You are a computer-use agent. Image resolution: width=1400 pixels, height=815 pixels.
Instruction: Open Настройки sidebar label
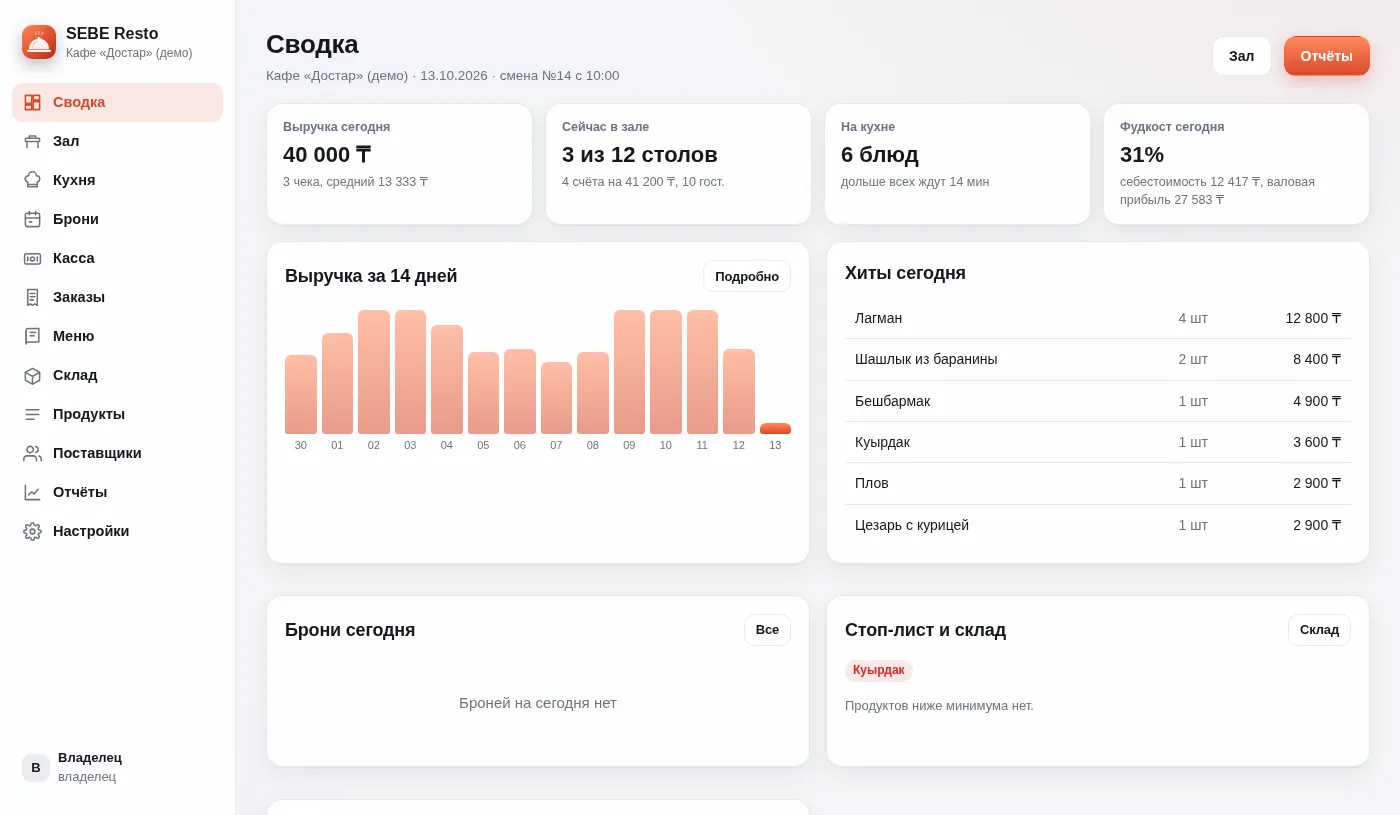(x=91, y=531)
